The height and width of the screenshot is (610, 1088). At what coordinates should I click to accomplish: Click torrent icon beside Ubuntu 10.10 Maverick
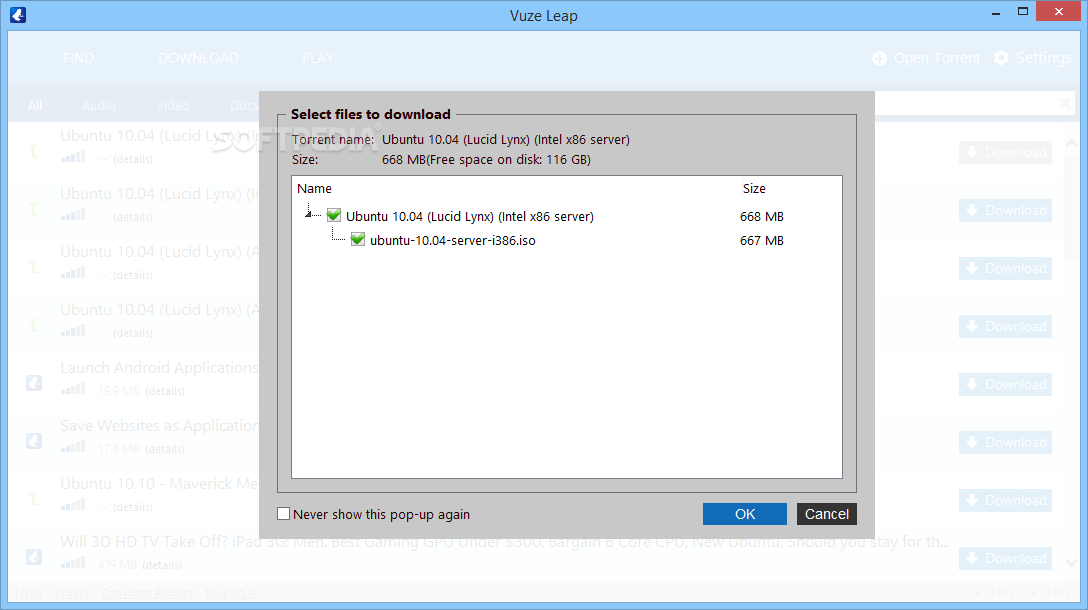[34, 499]
